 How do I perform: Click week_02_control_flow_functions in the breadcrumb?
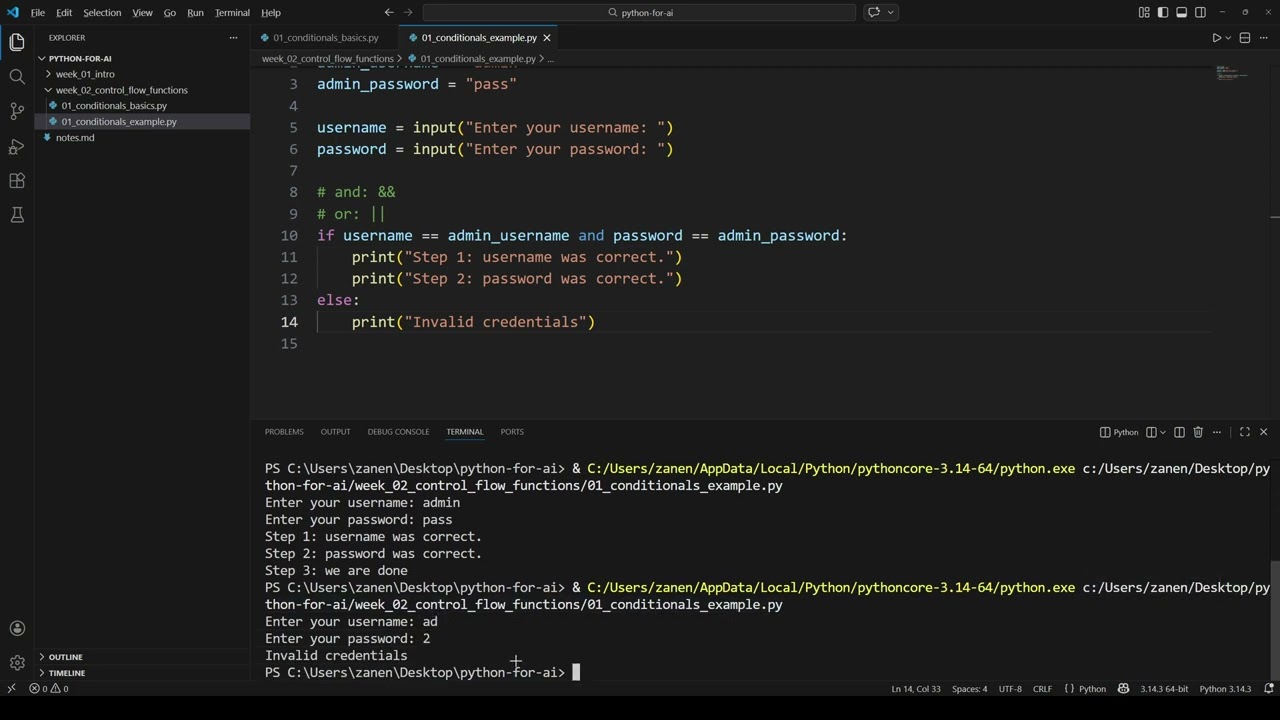pyautogui.click(x=328, y=59)
